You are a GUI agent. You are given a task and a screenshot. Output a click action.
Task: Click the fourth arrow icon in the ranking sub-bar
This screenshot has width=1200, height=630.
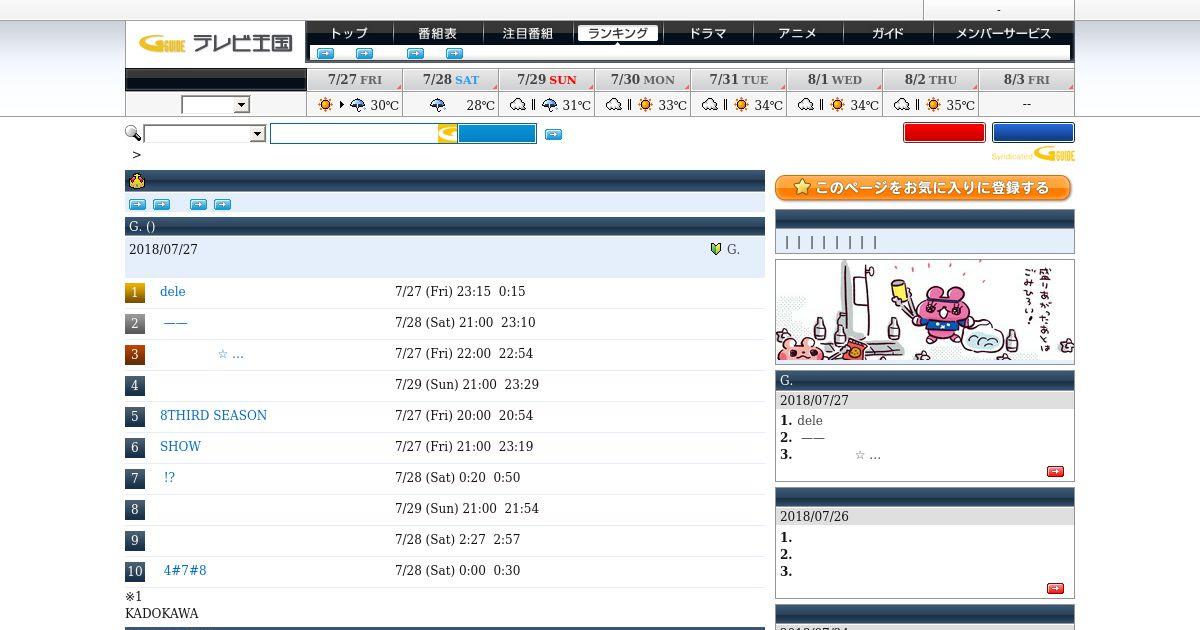point(222,204)
